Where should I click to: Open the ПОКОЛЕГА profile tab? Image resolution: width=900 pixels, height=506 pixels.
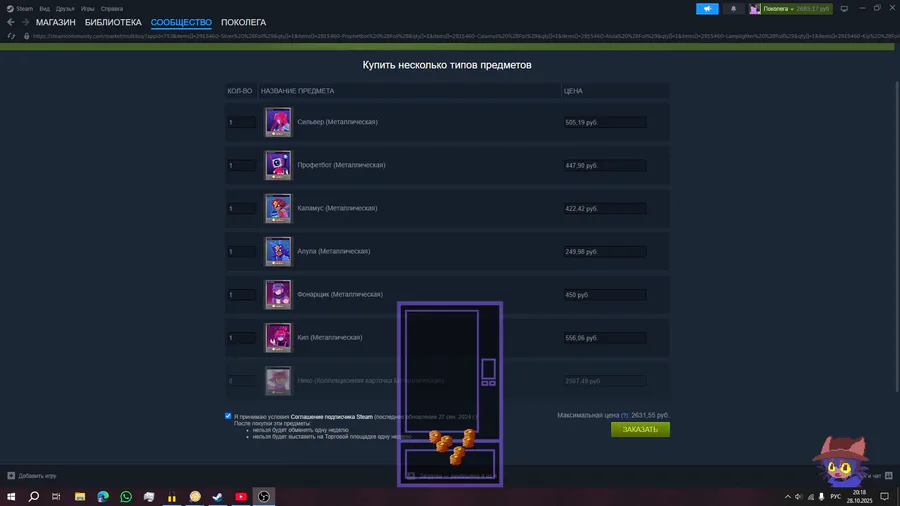point(243,22)
